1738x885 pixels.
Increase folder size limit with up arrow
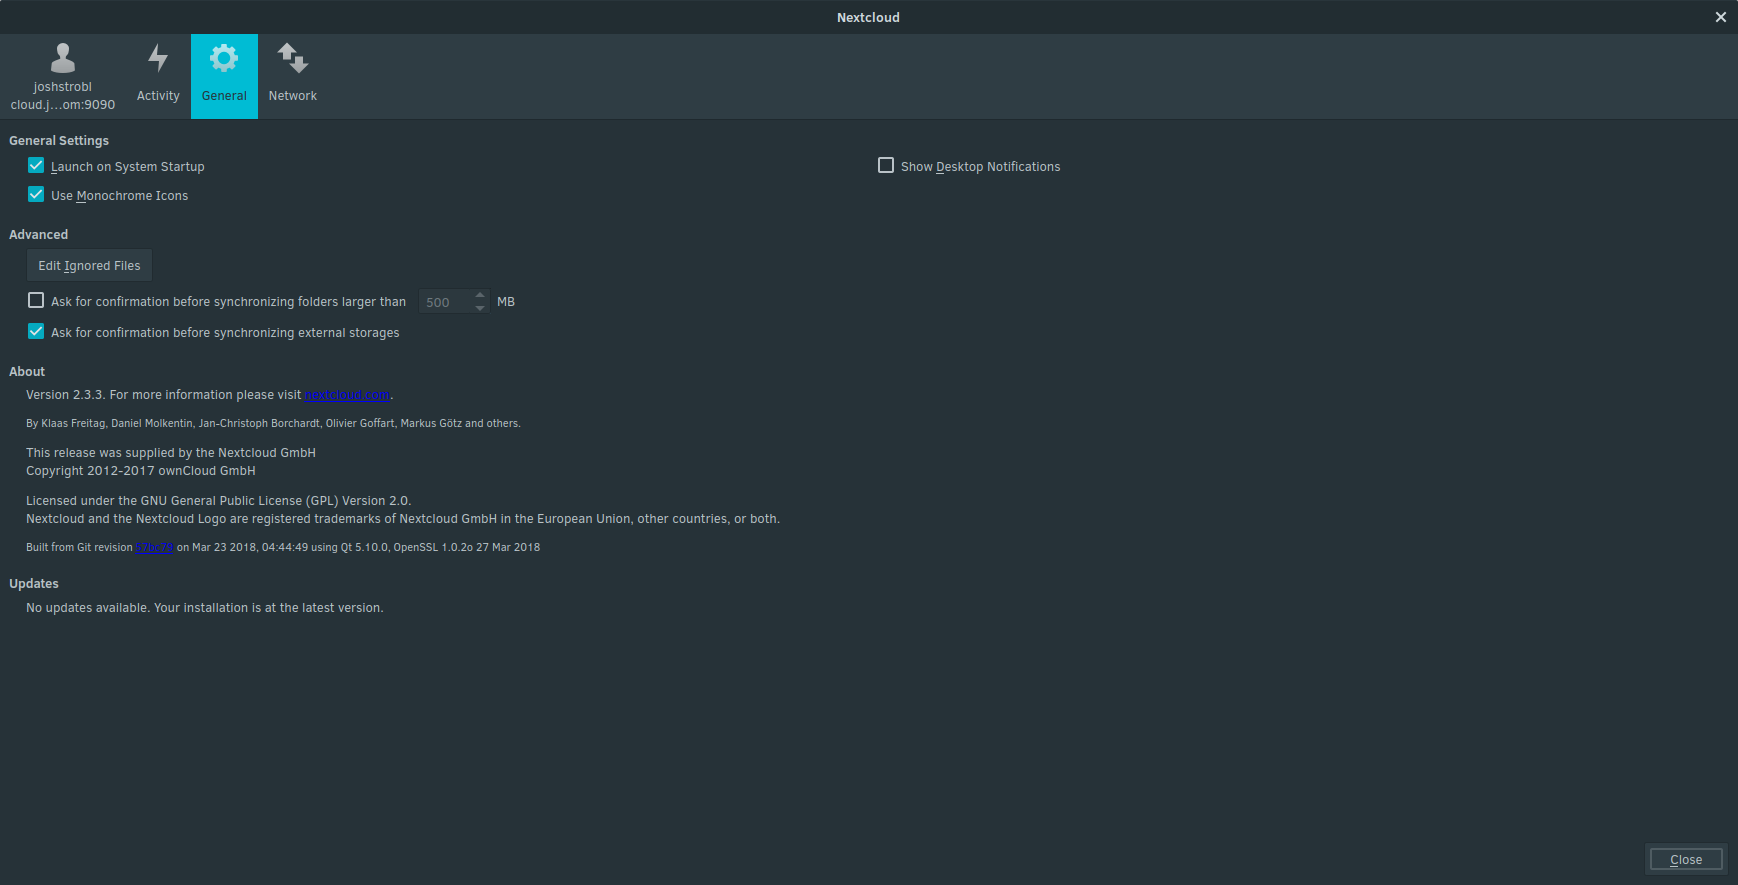tap(480, 295)
